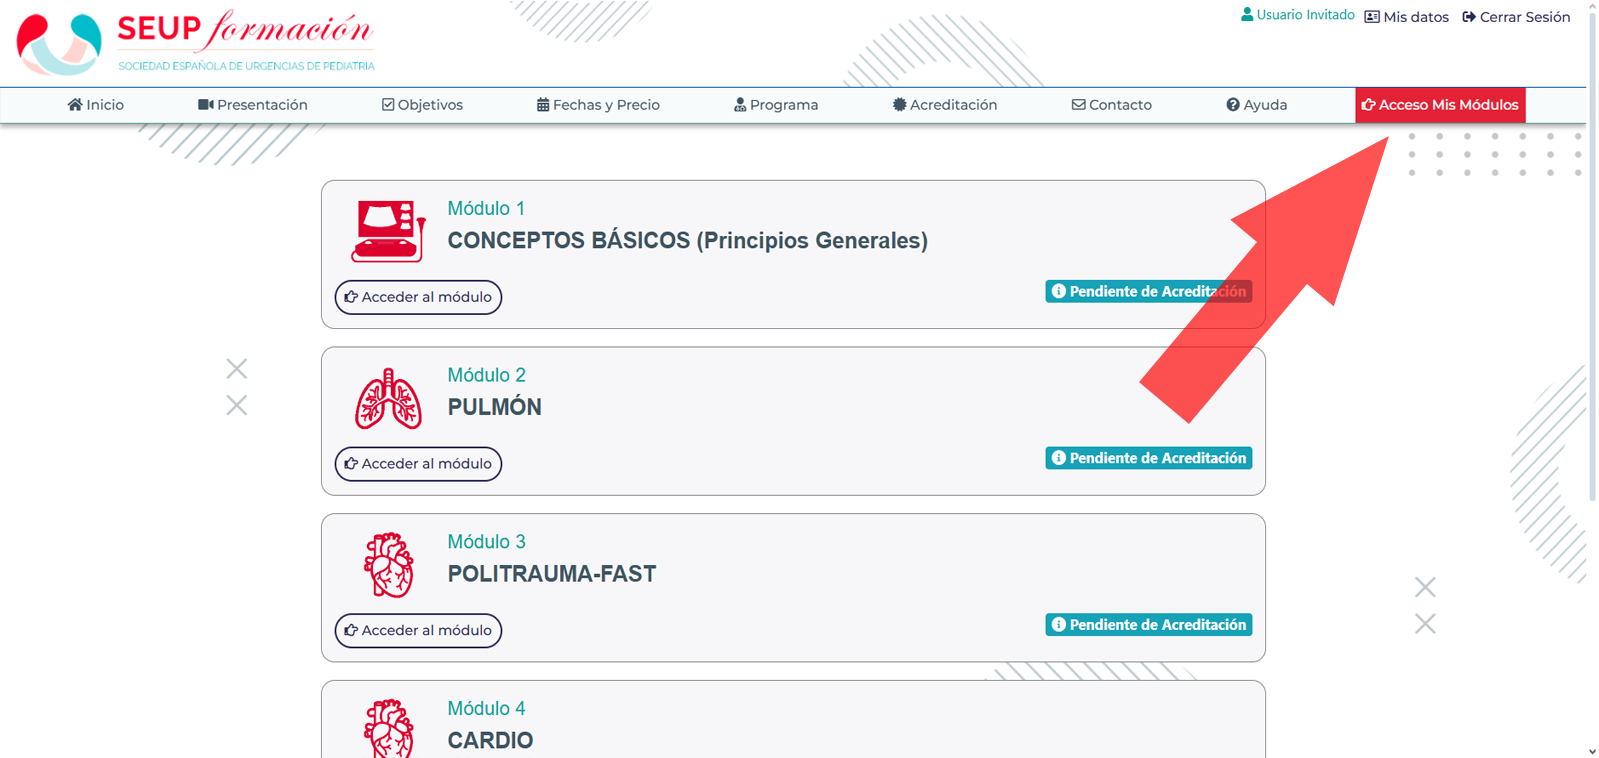
Task: Open the Fechas y Precio menu item
Action: pos(598,105)
